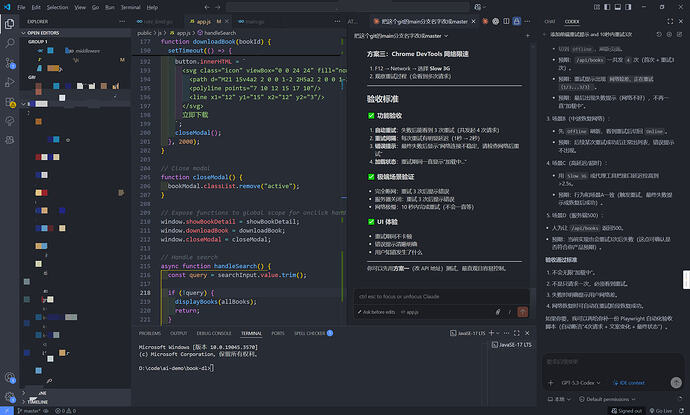Open the Selection menu
The height and width of the screenshot is (415, 690).
(x=57, y=7)
